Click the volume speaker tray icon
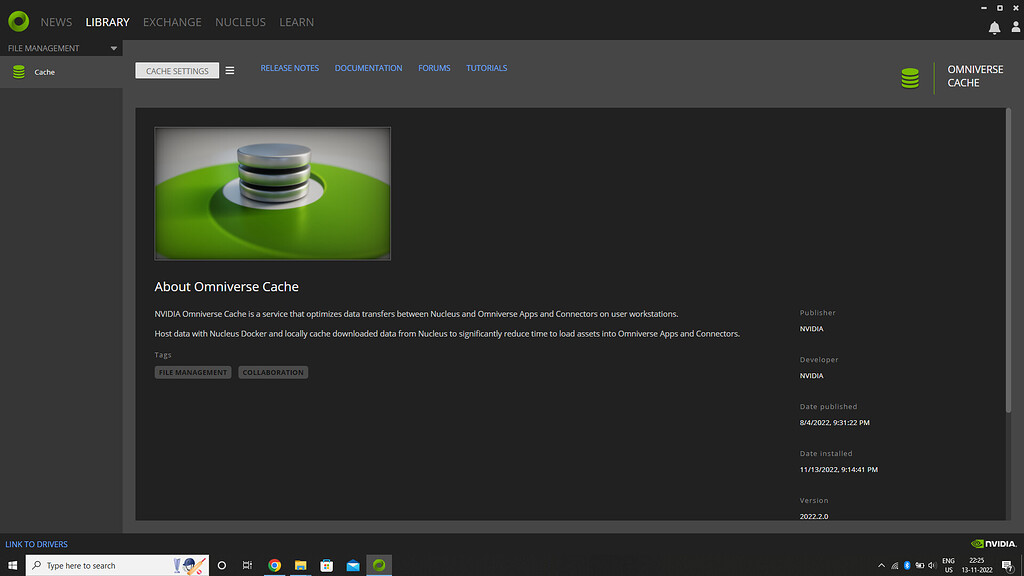The width and height of the screenshot is (1024, 576). (932, 566)
